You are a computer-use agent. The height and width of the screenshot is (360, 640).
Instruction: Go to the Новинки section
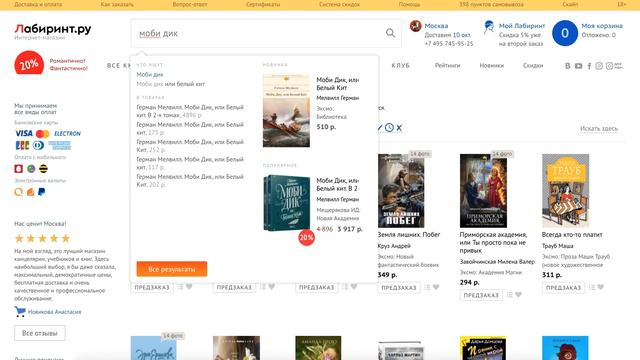[x=491, y=66]
